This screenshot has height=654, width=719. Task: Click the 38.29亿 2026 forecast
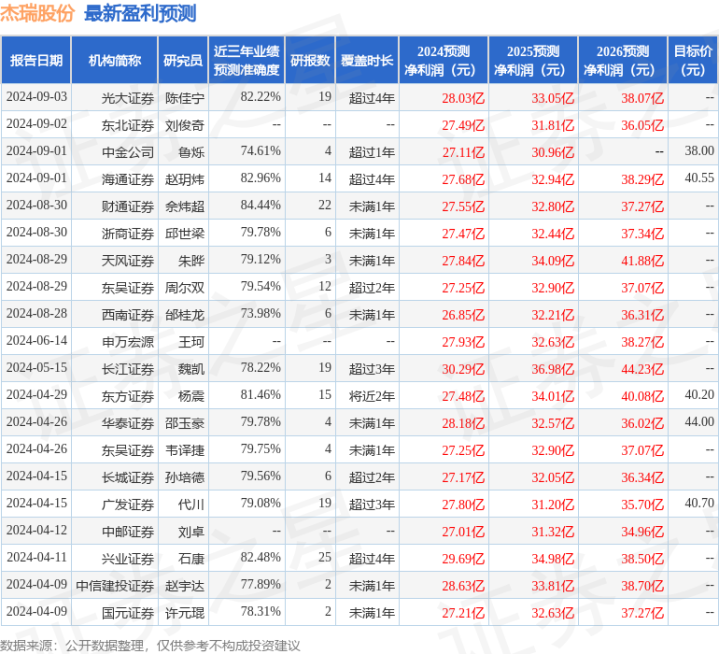pos(642,179)
